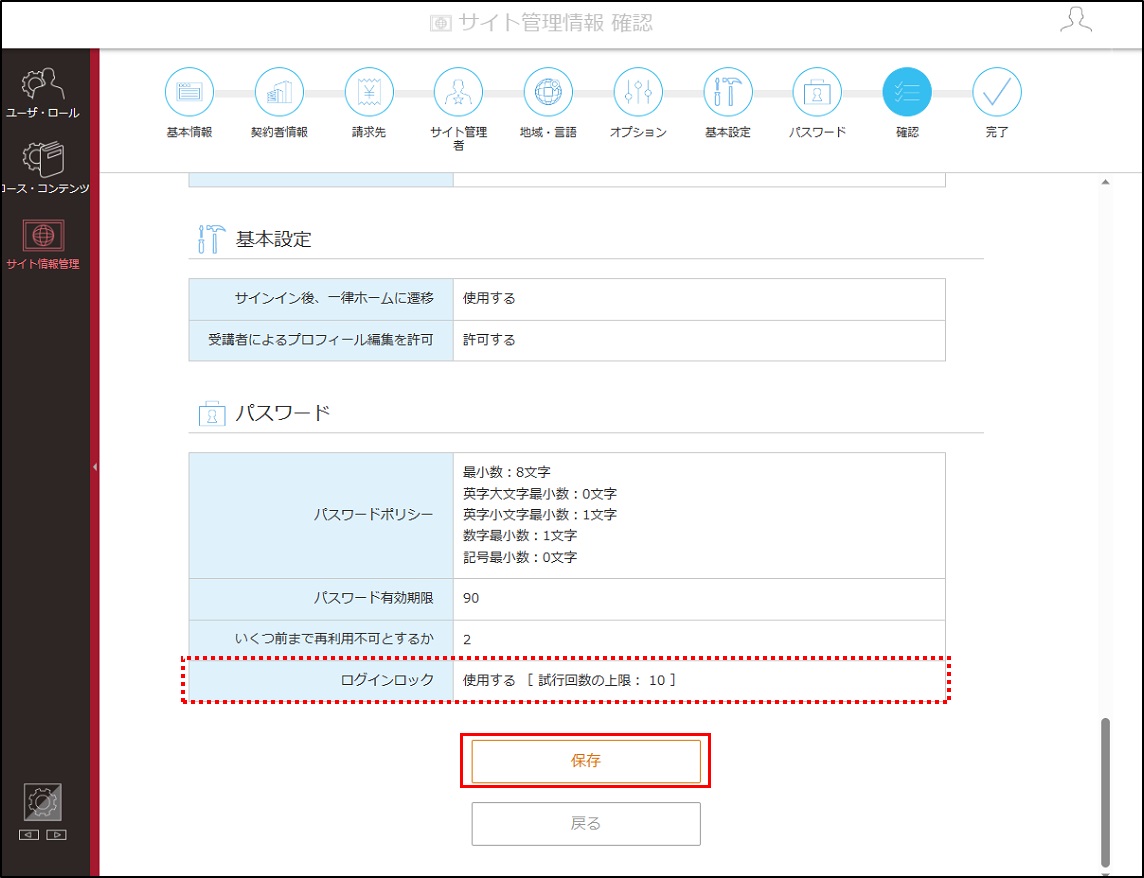
Task: Click the vertical scrollbar thumb
Action: point(1105,792)
